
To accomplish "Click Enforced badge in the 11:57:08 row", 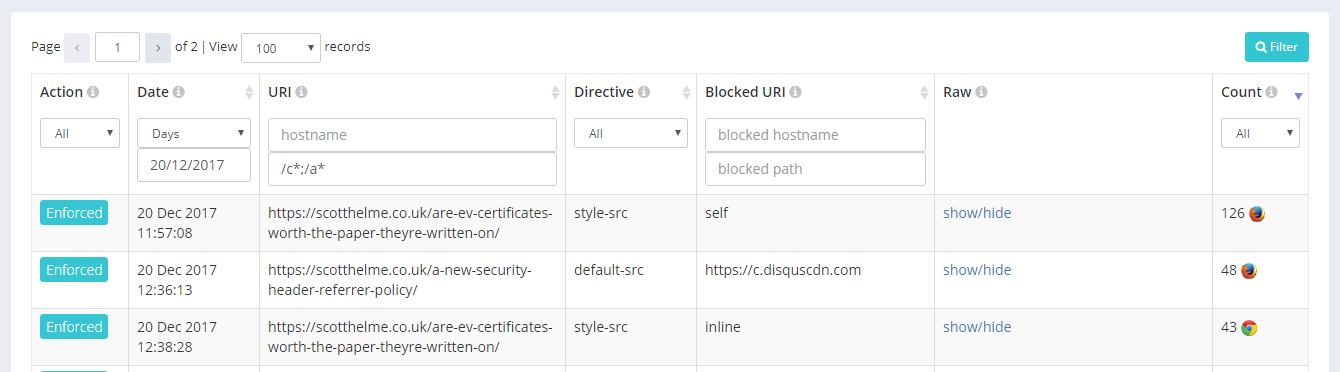I will point(74,213).
